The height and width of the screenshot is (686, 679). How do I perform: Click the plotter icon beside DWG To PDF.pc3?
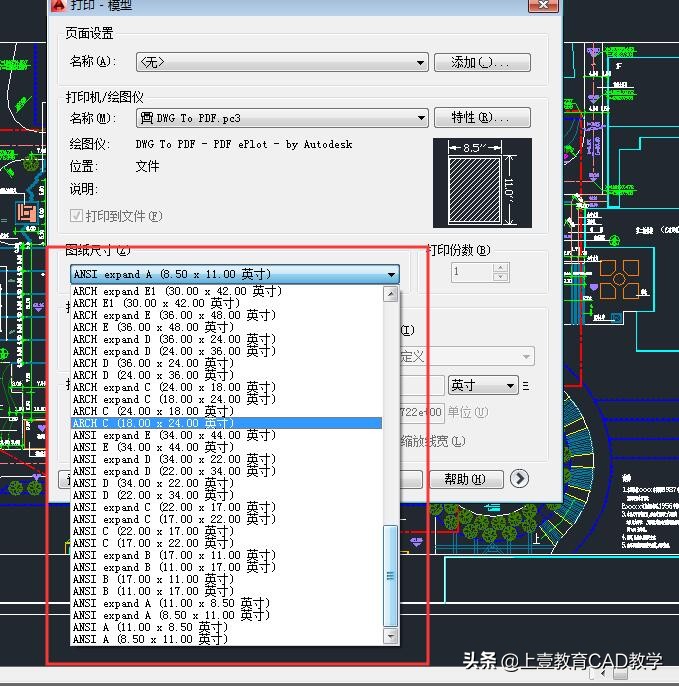click(147, 118)
